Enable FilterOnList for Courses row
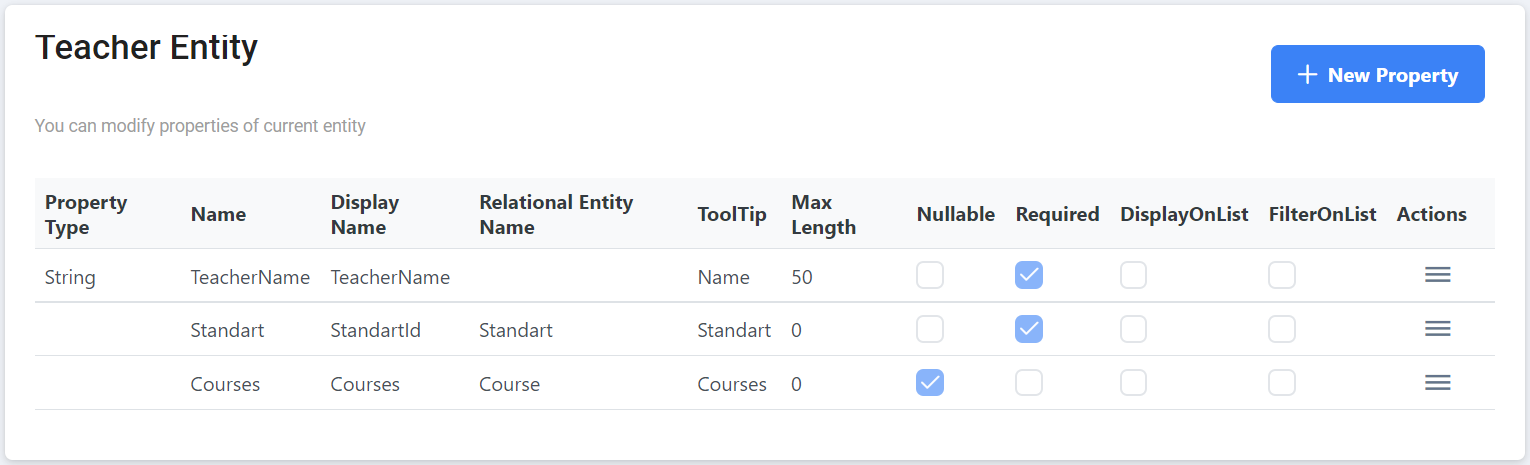Image resolution: width=1530 pixels, height=465 pixels. pos(1282,383)
